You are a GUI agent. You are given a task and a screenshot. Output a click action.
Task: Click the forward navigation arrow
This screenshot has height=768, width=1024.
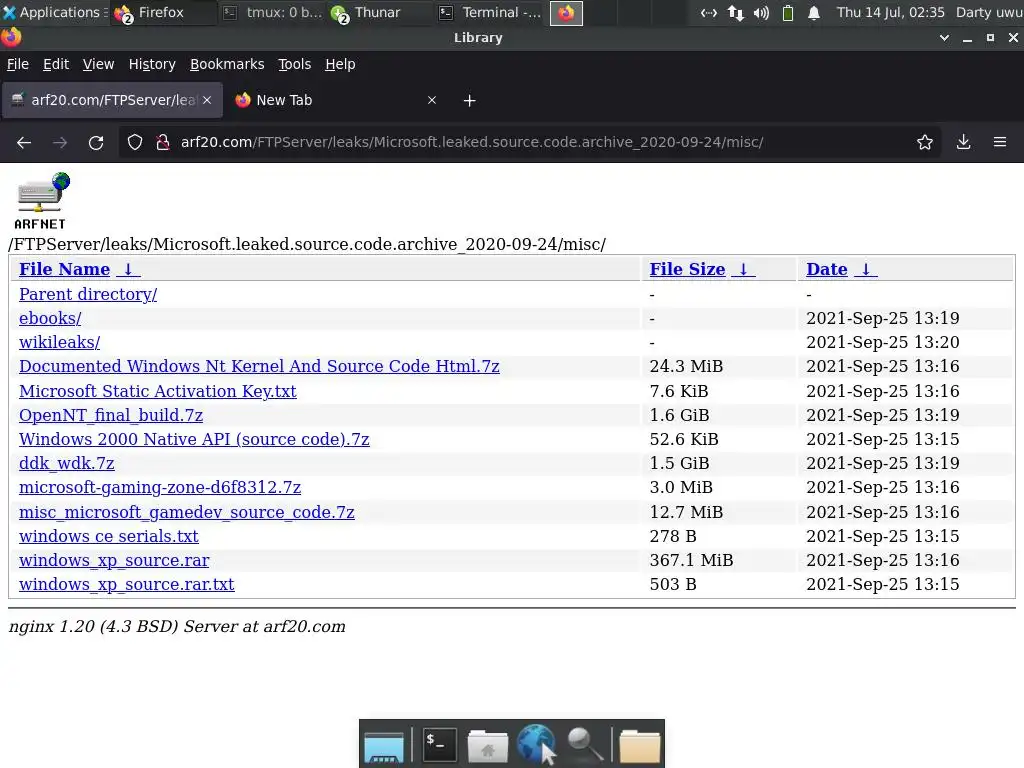[60, 142]
